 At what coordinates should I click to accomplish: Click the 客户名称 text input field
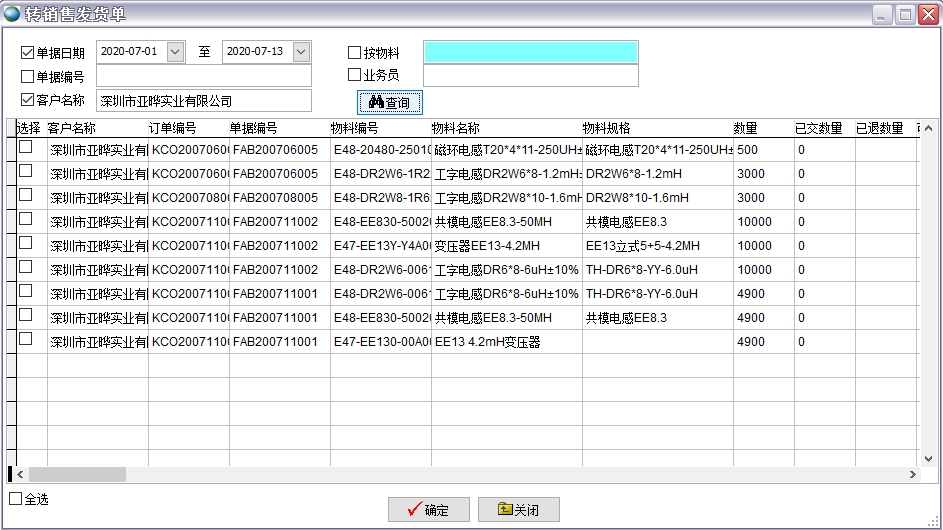pyautogui.click(x=203, y=101)
